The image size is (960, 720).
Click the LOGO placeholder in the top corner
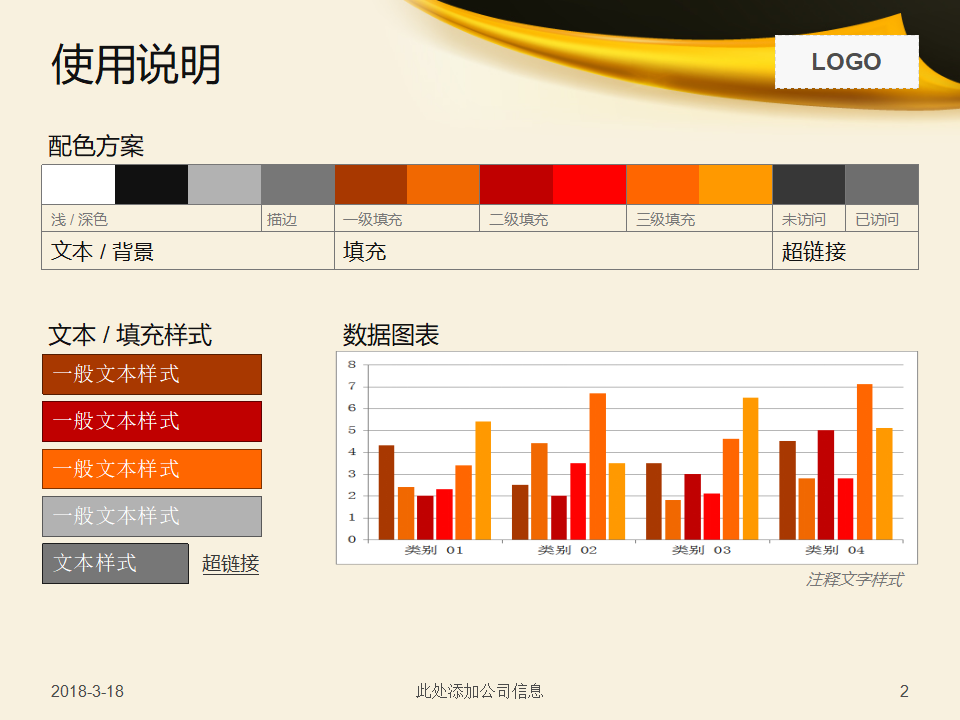[x=847, y=61]
